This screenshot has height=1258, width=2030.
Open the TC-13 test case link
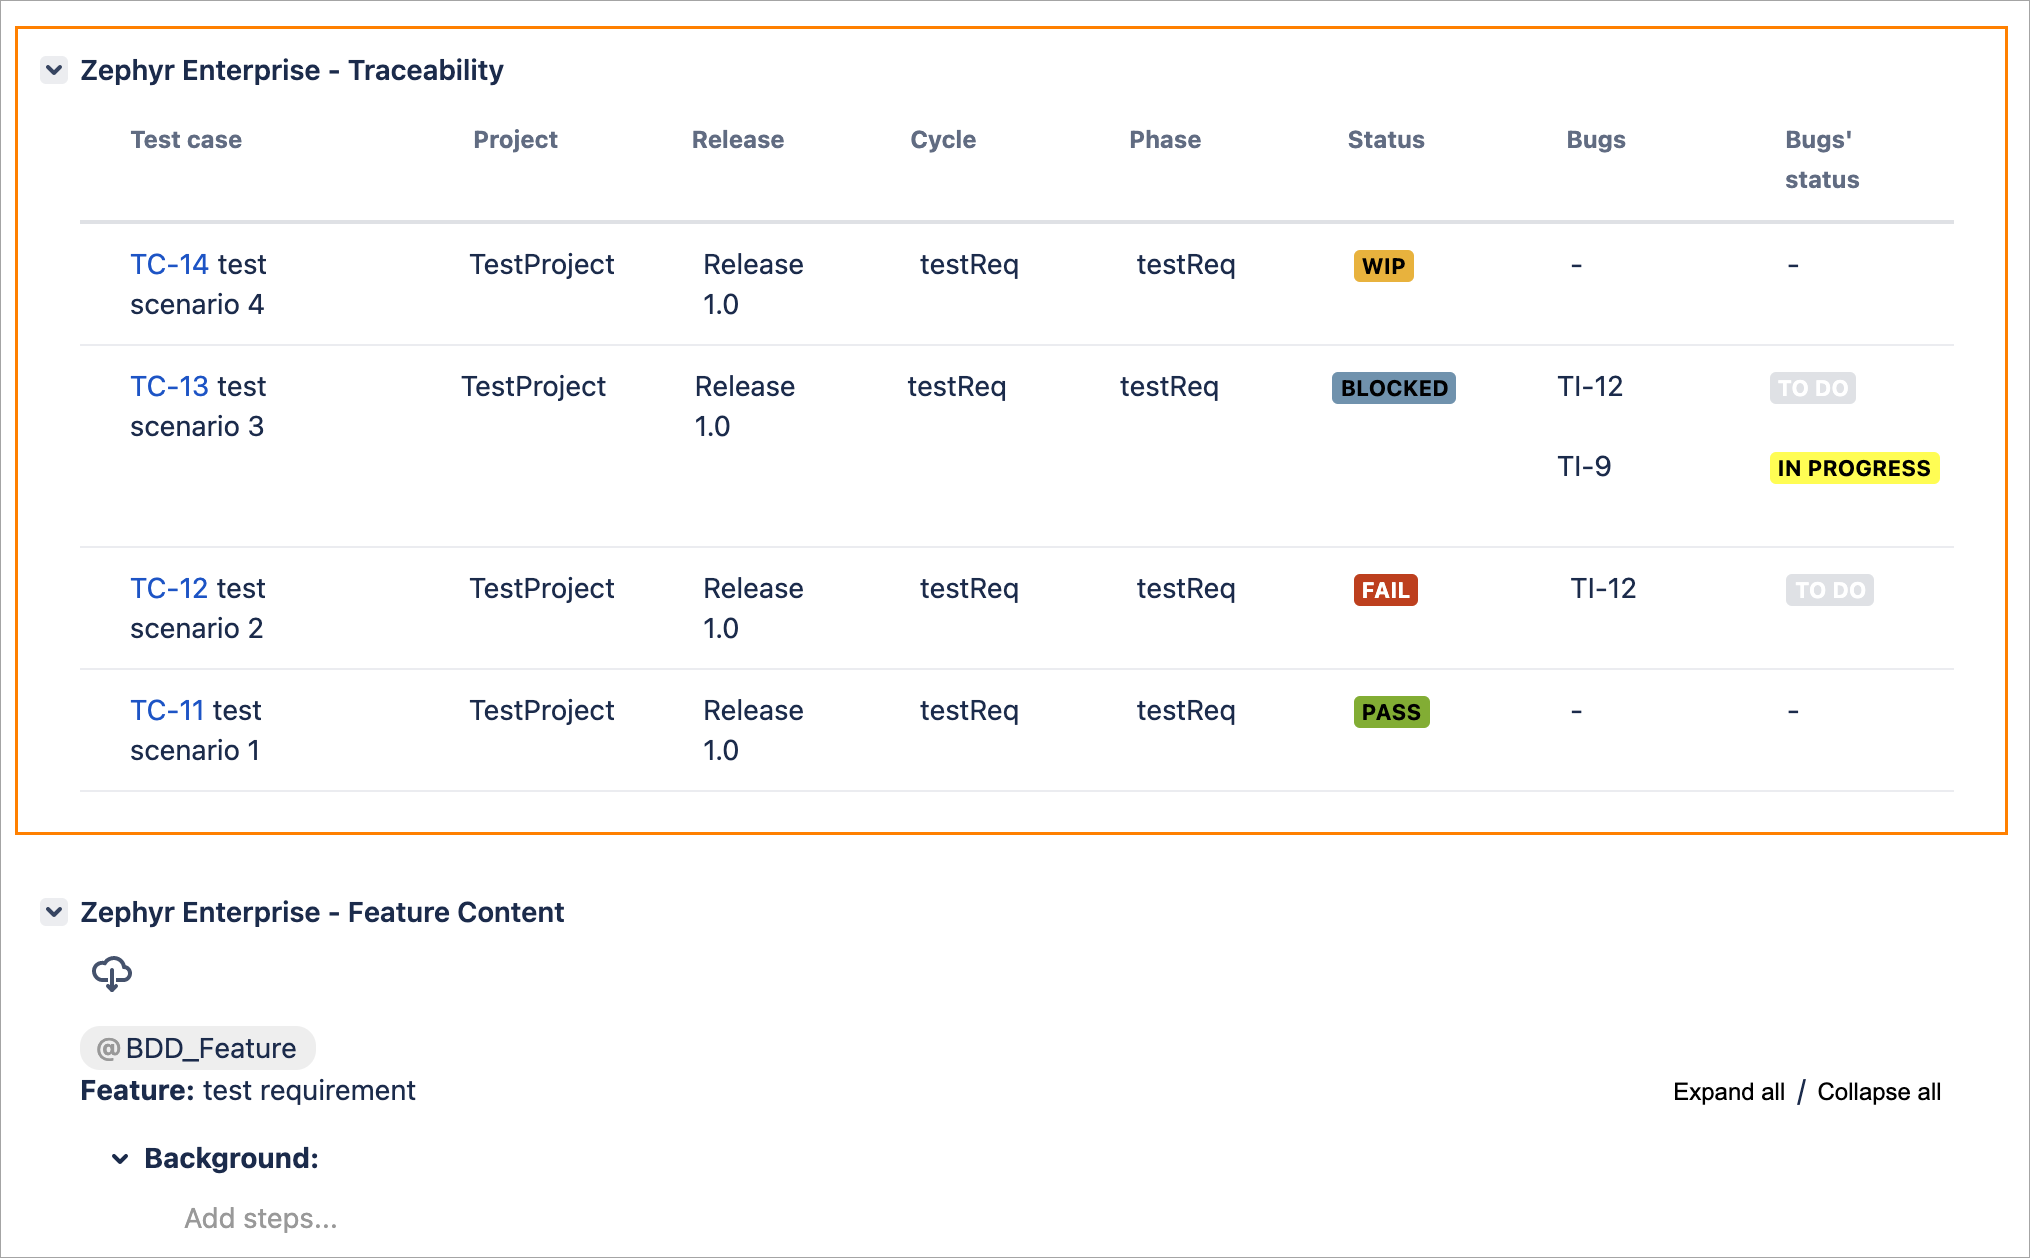[169, 386]
